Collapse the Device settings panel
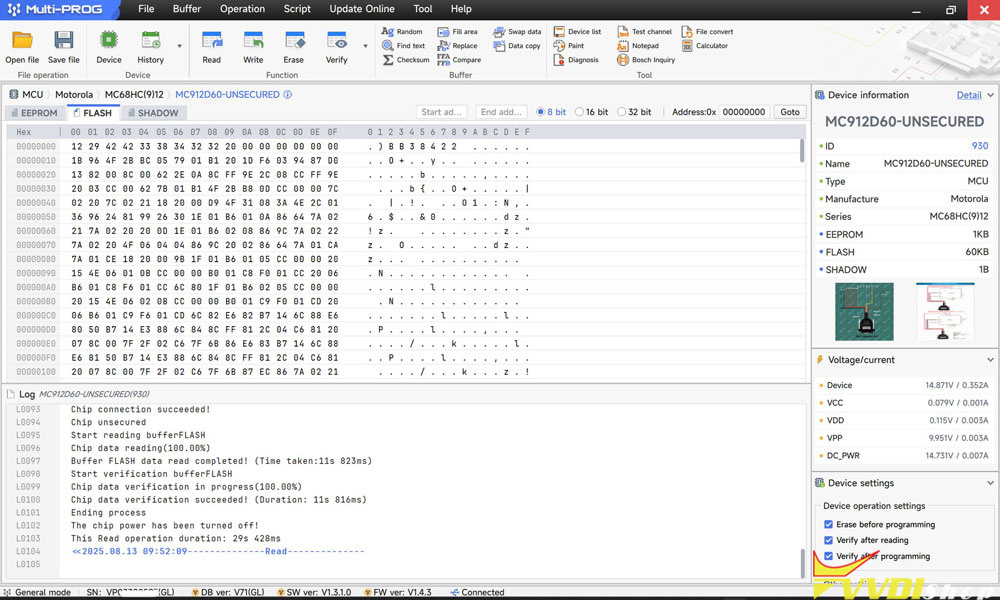1000x600 pixels. [x=990, y=483]
